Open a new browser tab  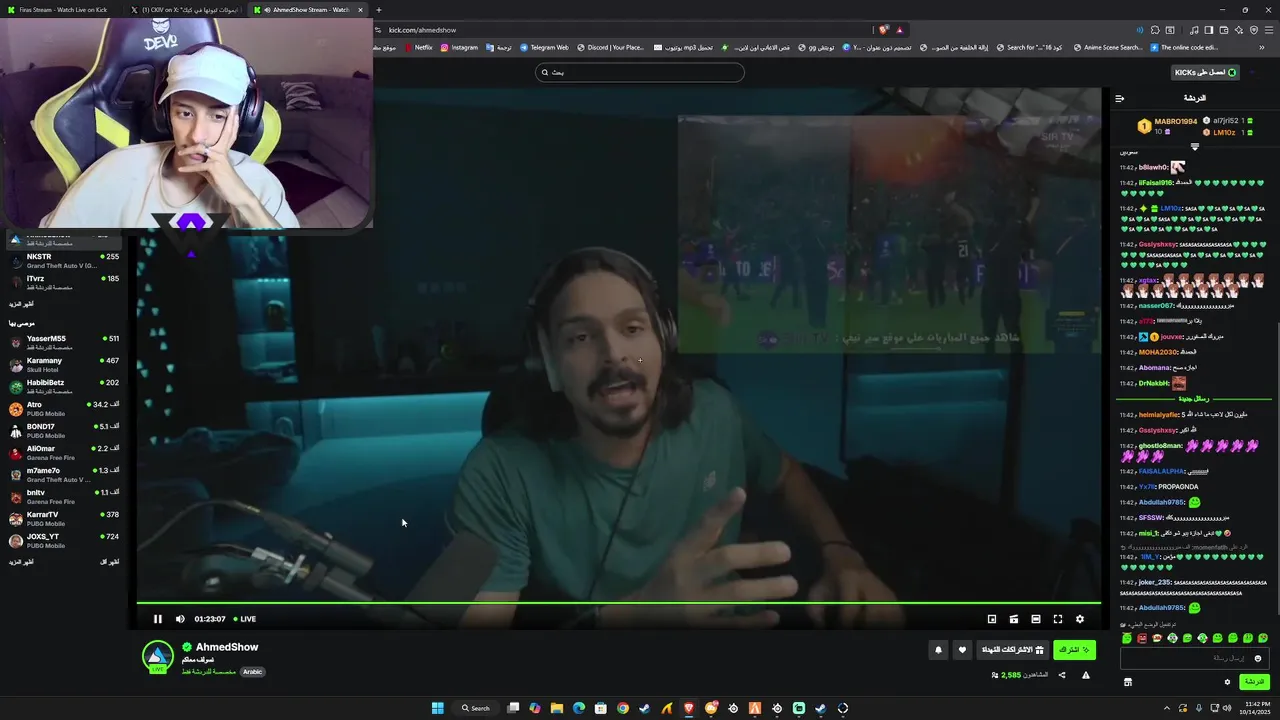[x=378, y=10]
